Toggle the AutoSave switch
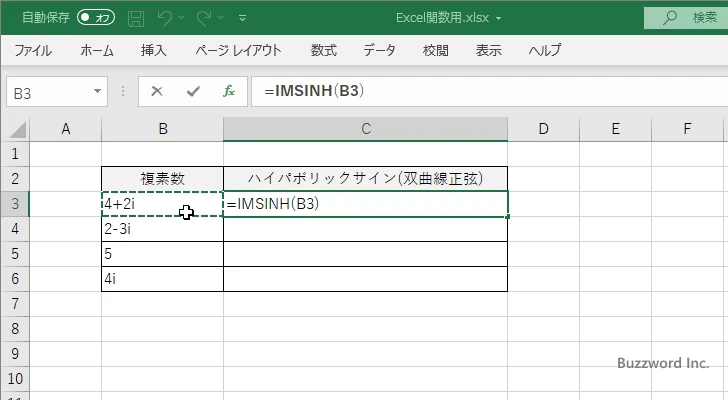The height and width of the screenshot is (400, 728). point(96,18)
